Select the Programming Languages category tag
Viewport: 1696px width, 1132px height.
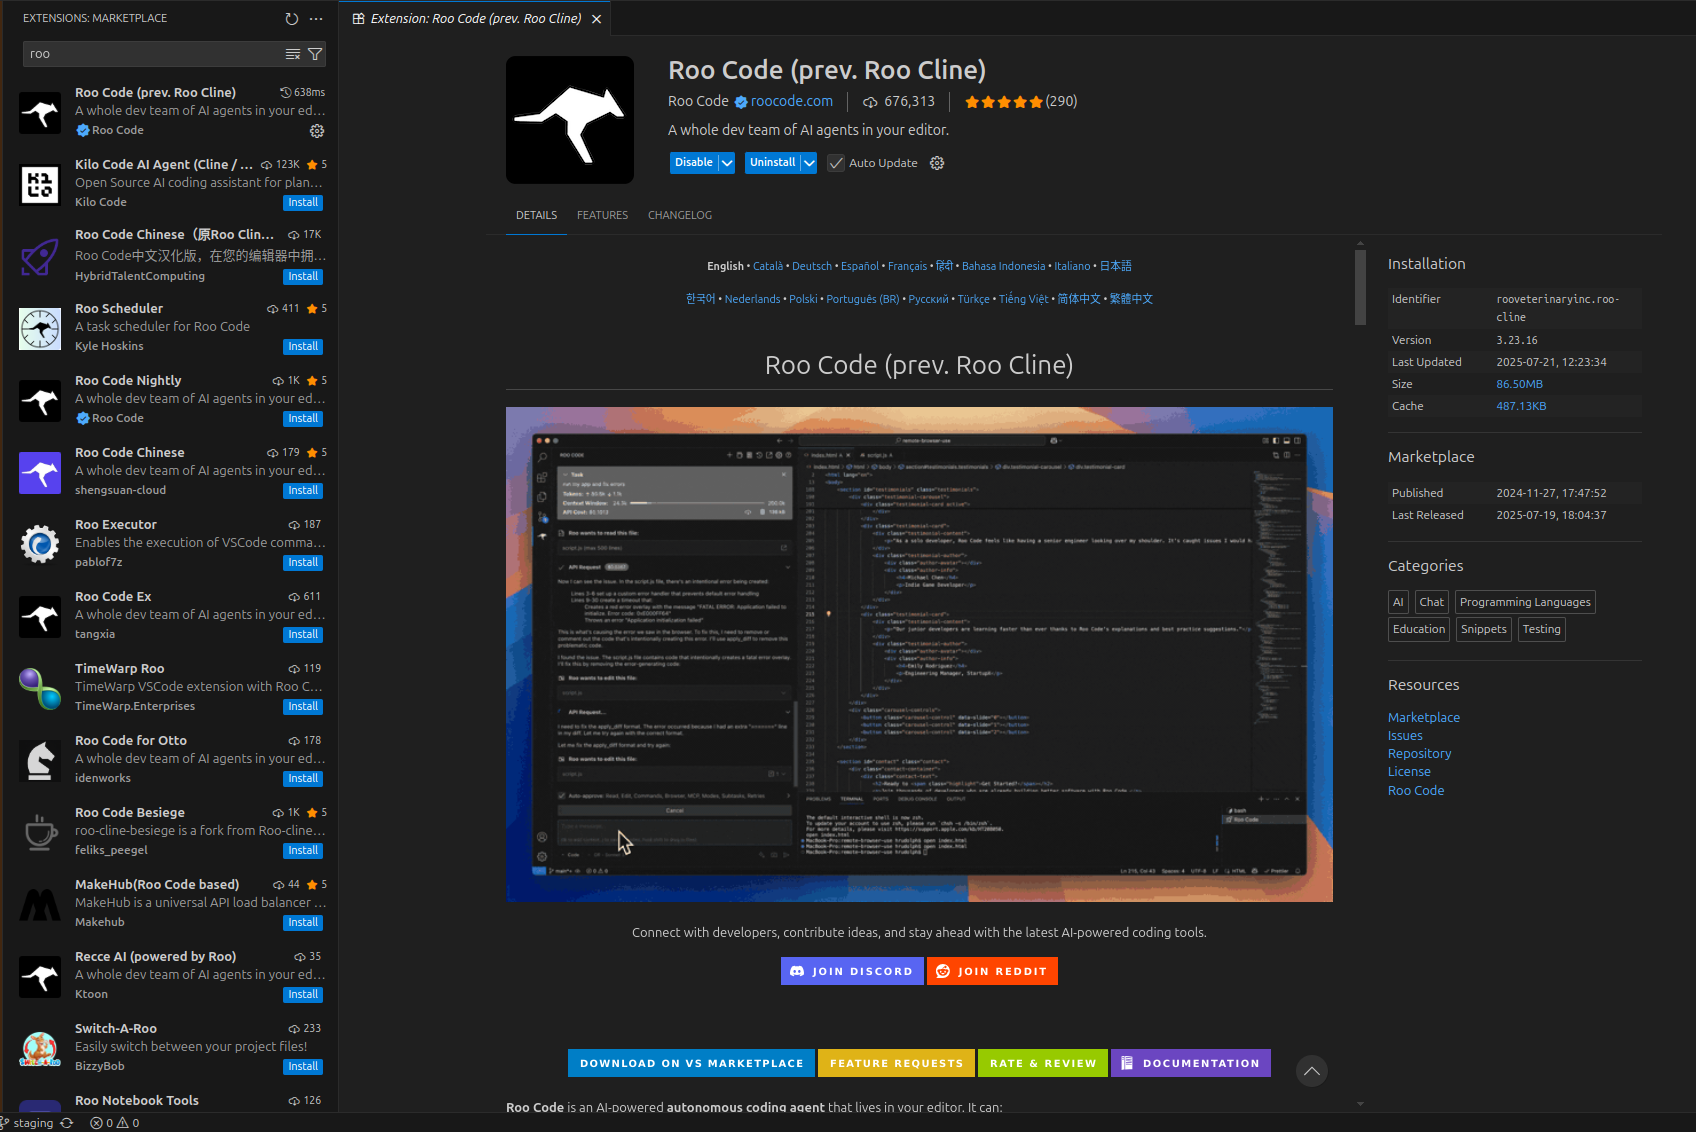click(1524, 602)
